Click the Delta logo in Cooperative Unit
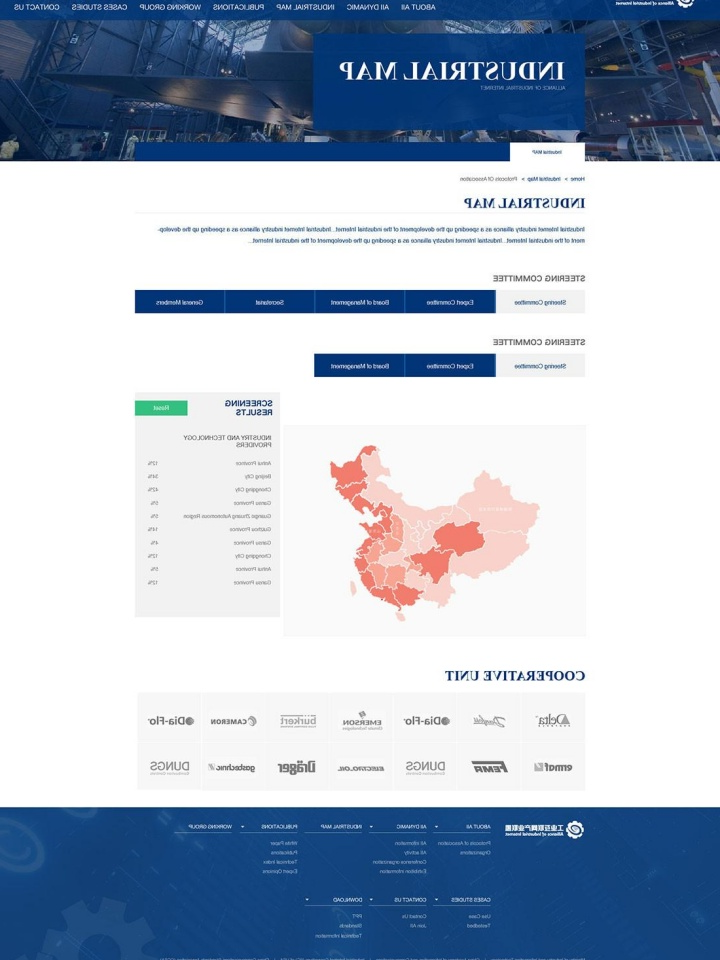The height and width of the screenshot is (960, 720). 553,720
